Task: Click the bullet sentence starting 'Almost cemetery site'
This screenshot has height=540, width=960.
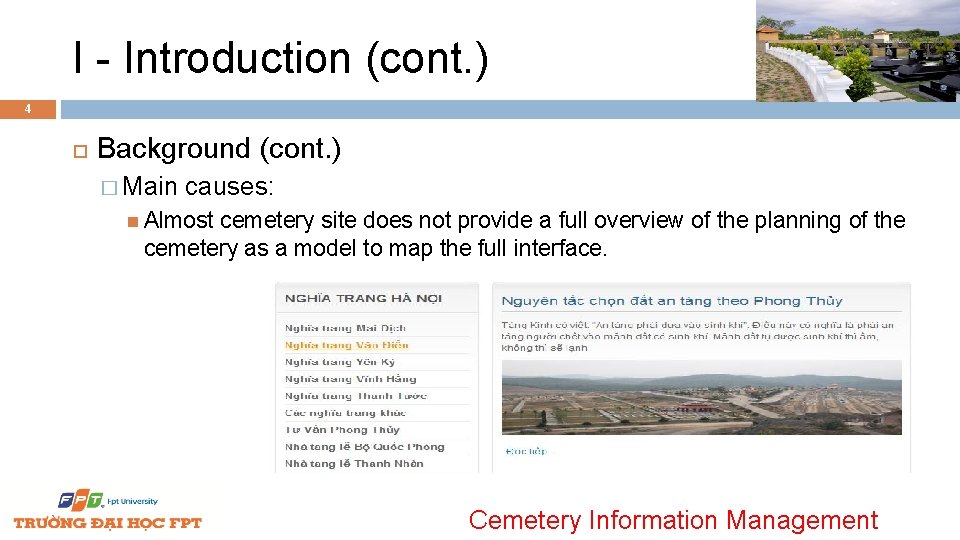Action: (x=524, y=234)
